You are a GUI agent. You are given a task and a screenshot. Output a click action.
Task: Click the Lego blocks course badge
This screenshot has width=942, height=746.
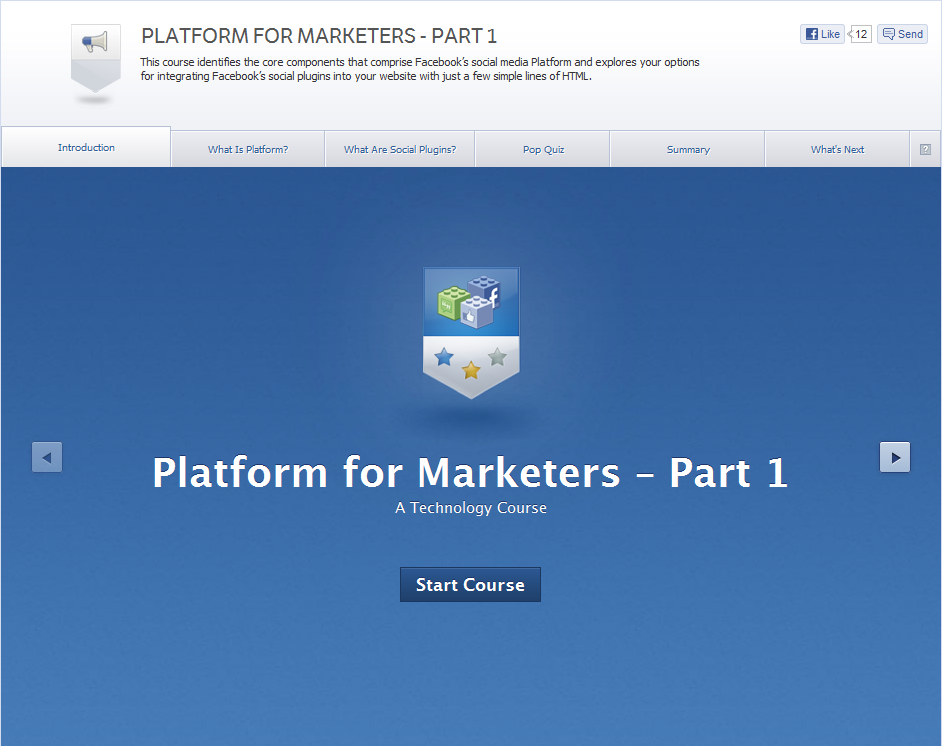[471, 333]
